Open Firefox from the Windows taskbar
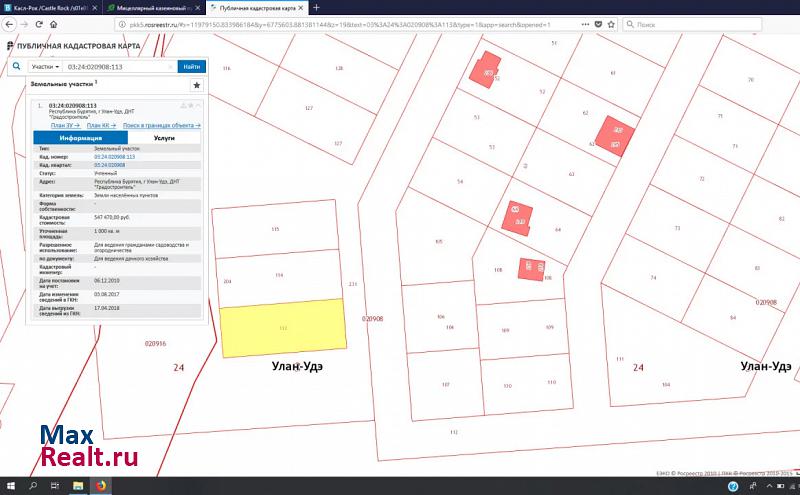Screen dimensions: 800x495 (x=100, y=486)
